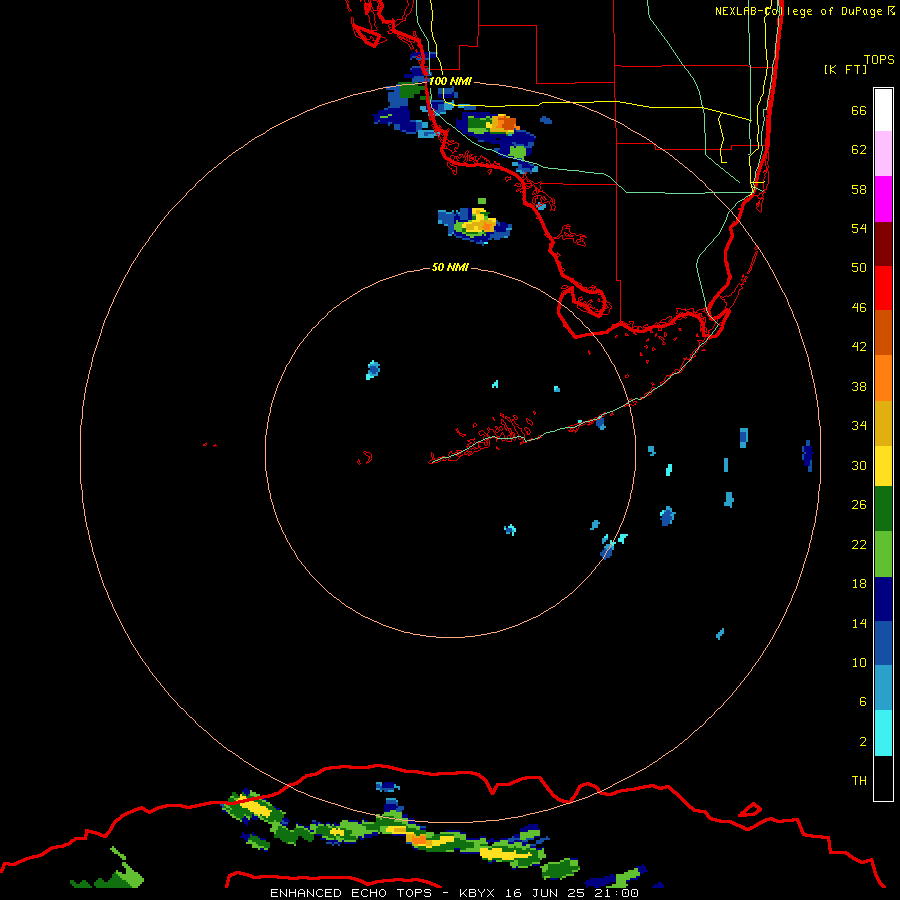
Task: Click the 50 NMI range ring label
Action: click(x=450, y=267)
